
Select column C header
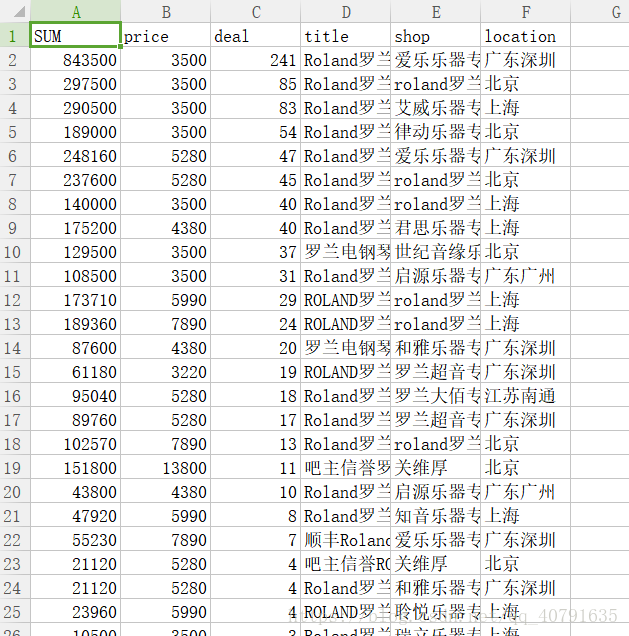[255, 11]
